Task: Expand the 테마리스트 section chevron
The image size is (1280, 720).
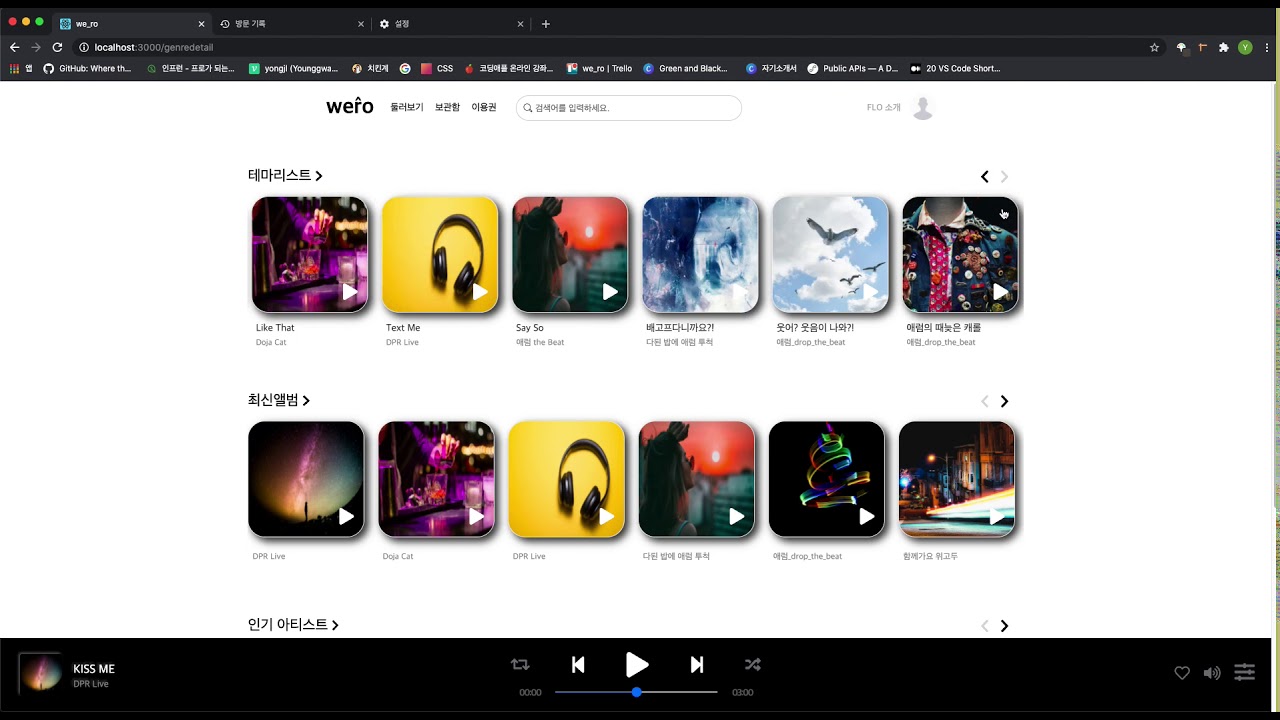Action: tap(319, 176)
